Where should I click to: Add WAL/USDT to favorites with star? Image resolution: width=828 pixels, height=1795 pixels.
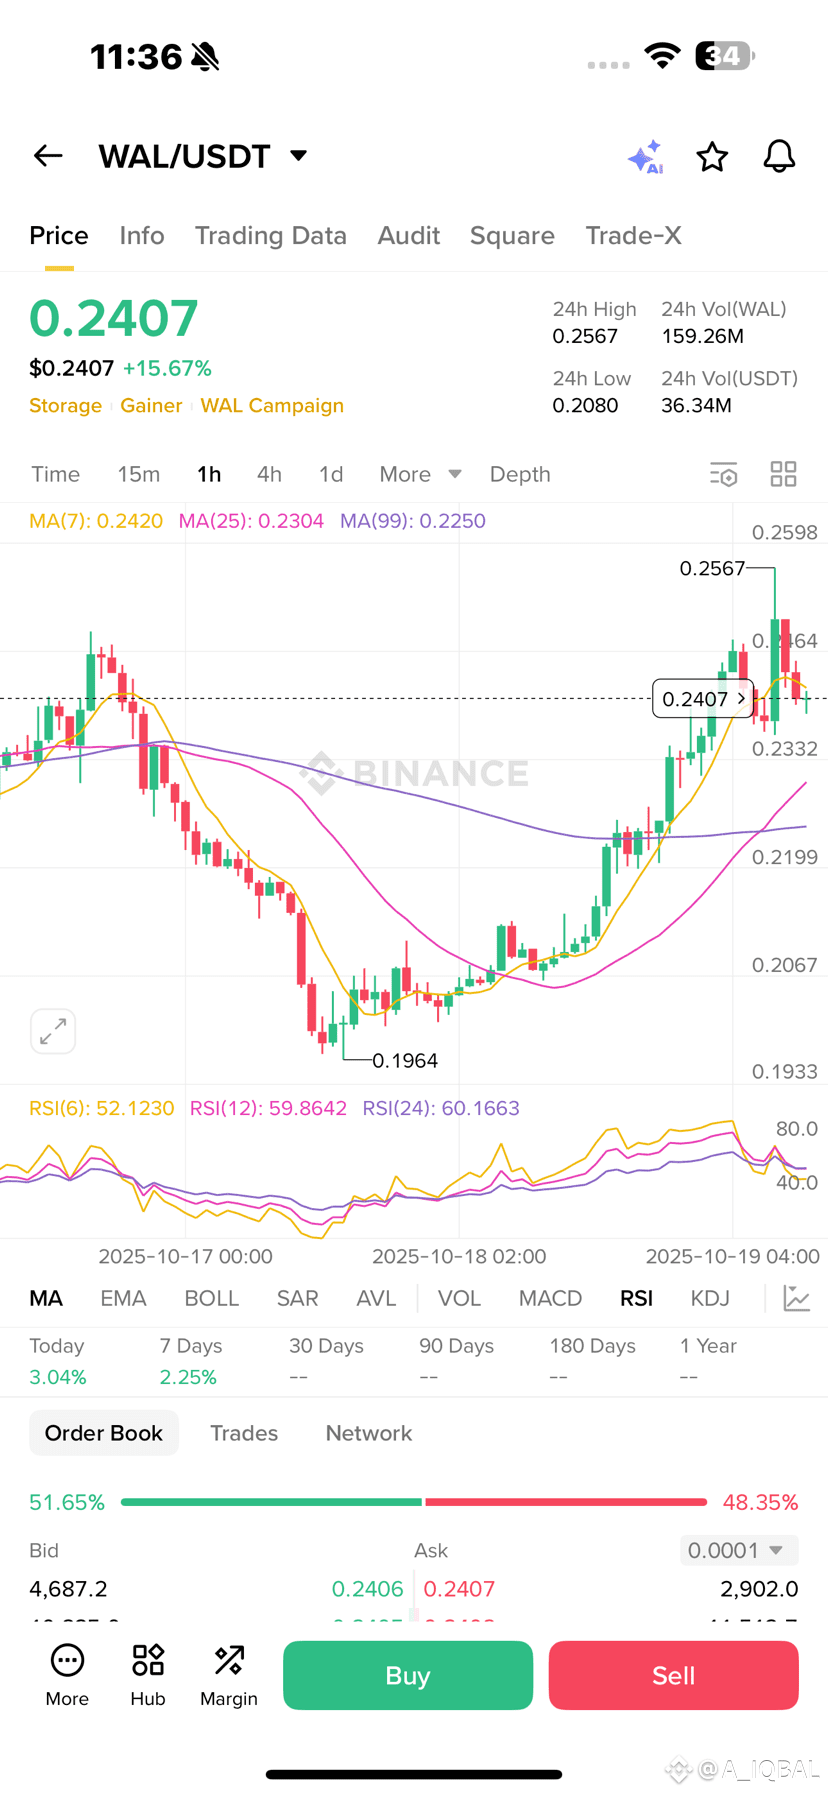(712, 156)
